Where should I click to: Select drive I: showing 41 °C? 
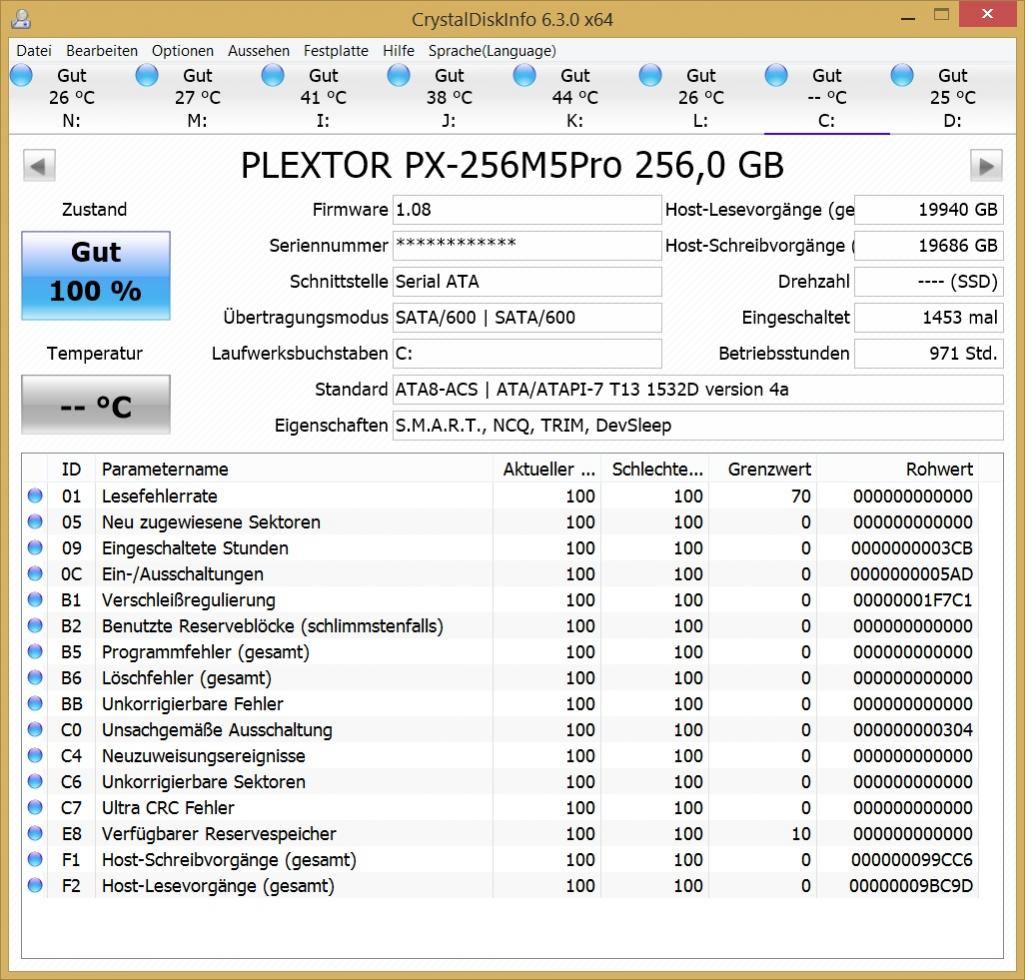pos(324,97)
